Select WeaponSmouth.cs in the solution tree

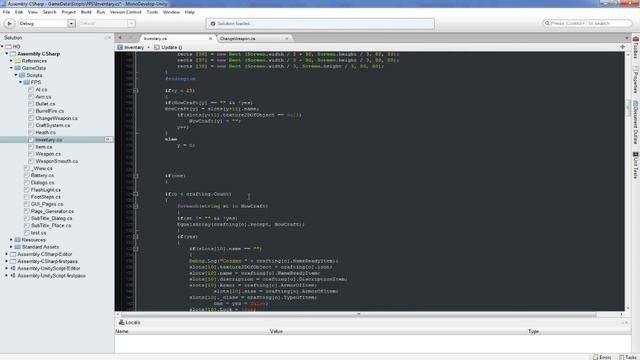tap(56, 161)
